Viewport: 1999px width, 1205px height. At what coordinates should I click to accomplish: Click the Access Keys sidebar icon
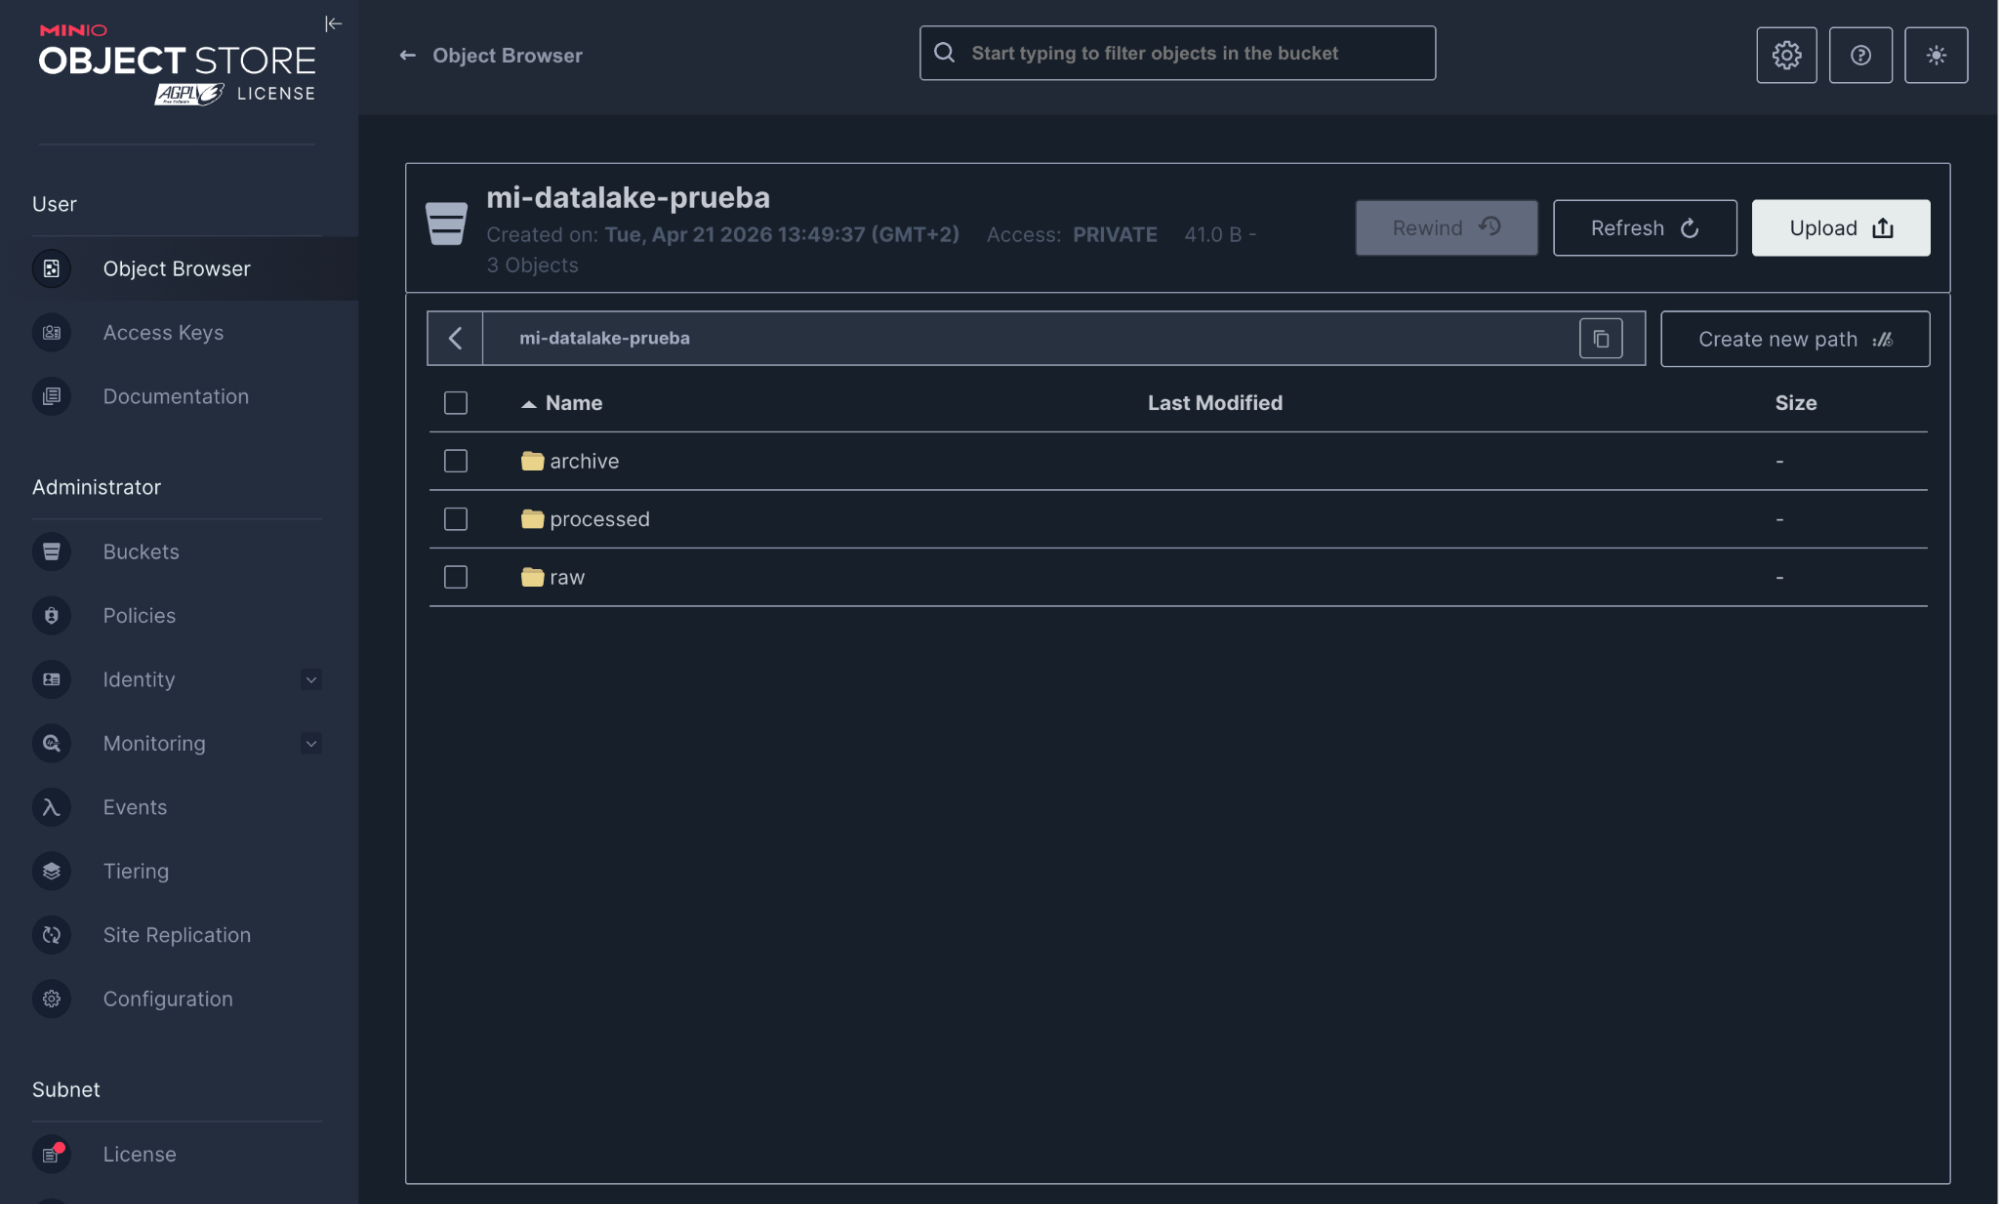pos(51,332)
